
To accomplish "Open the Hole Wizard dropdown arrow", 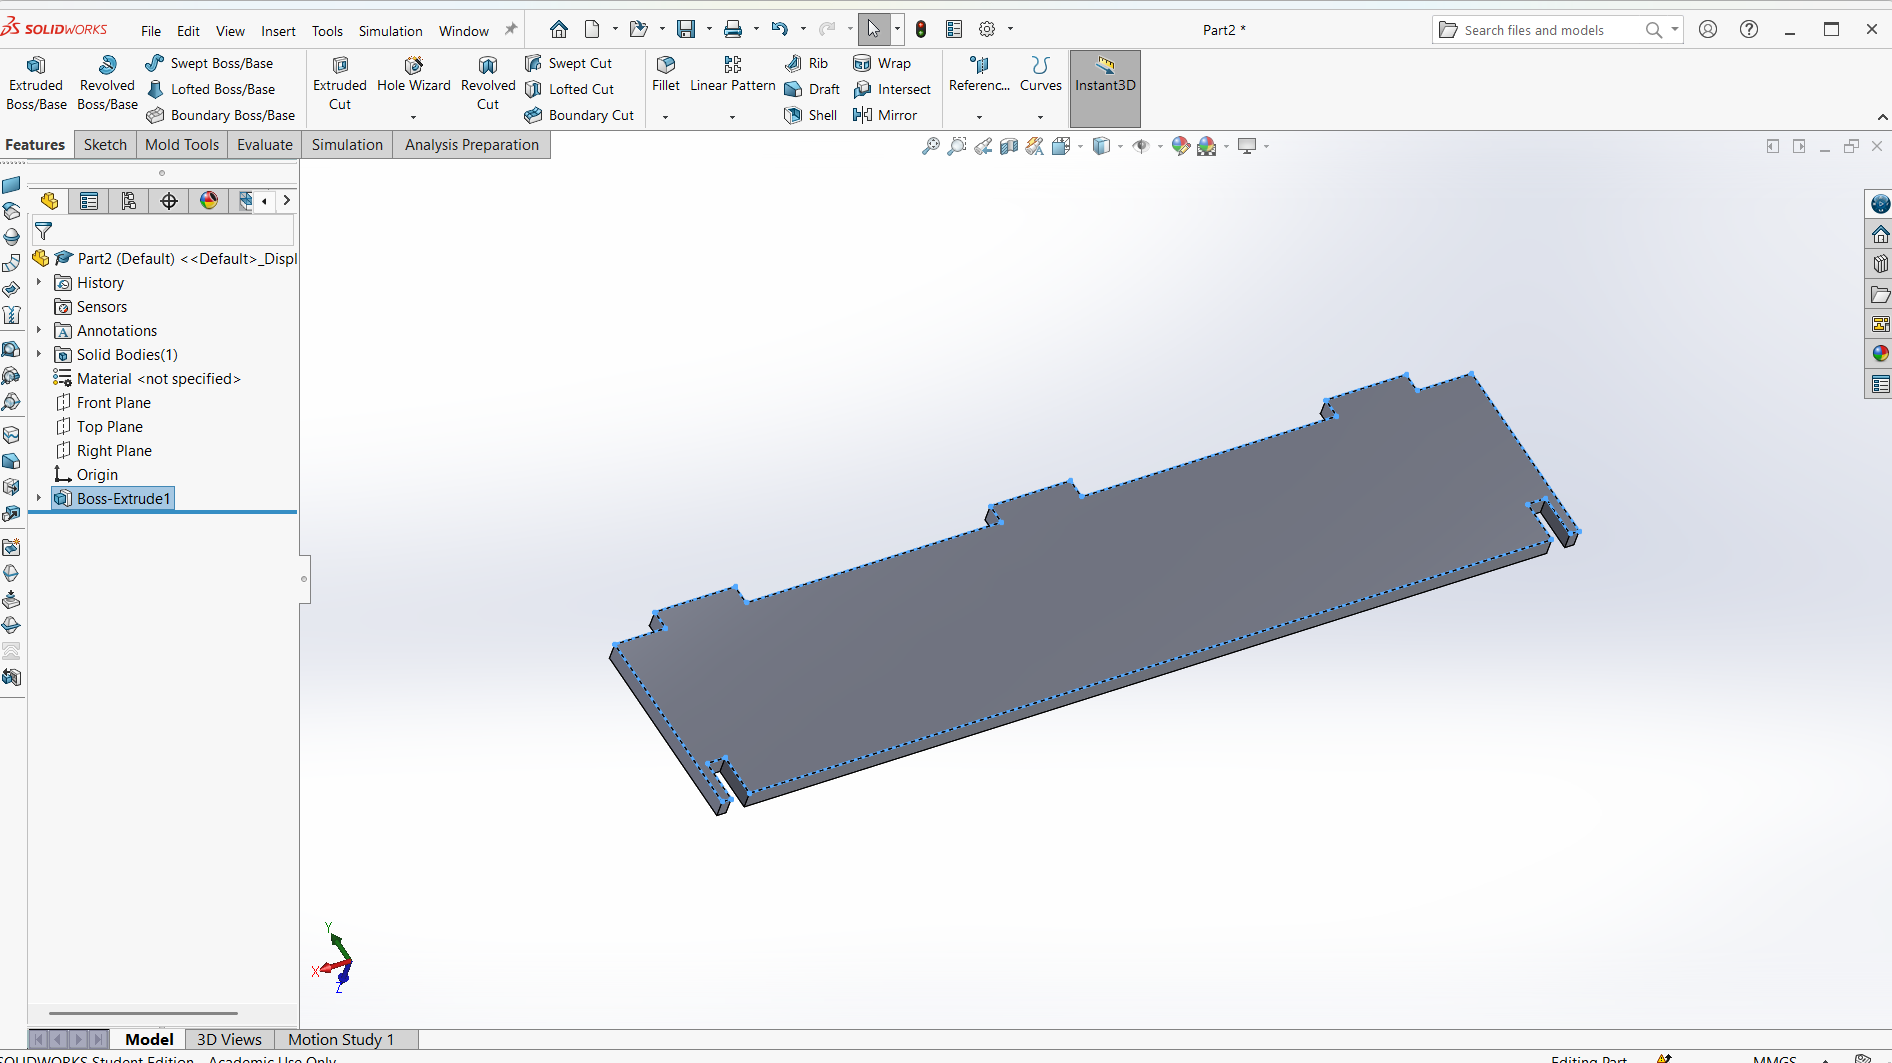I will click(414, 117).
